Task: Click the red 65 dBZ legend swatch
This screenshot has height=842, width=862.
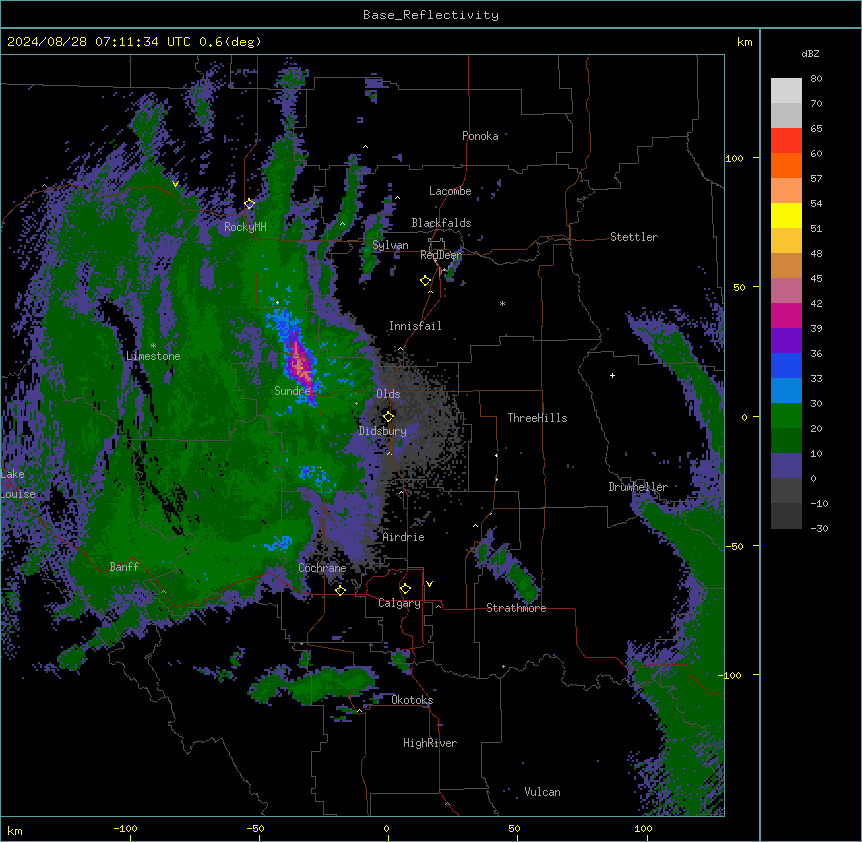Action: click(786, 141)
